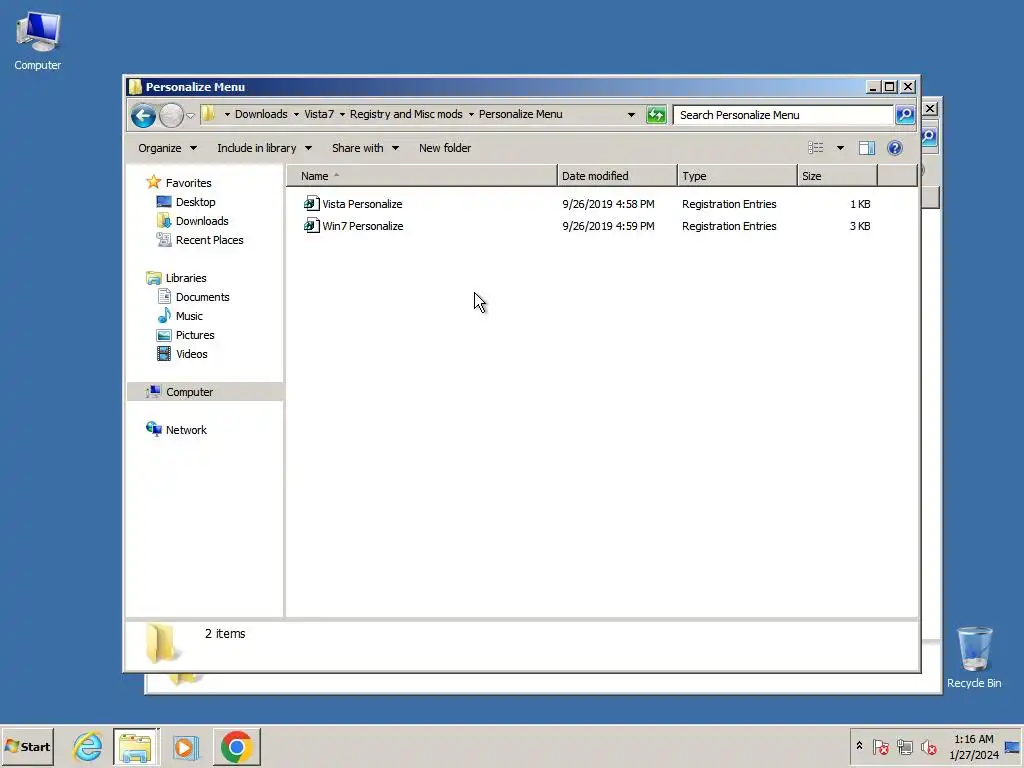
Task: Launch Google Chrome from the taskbar
Action: tap(236, 746)
